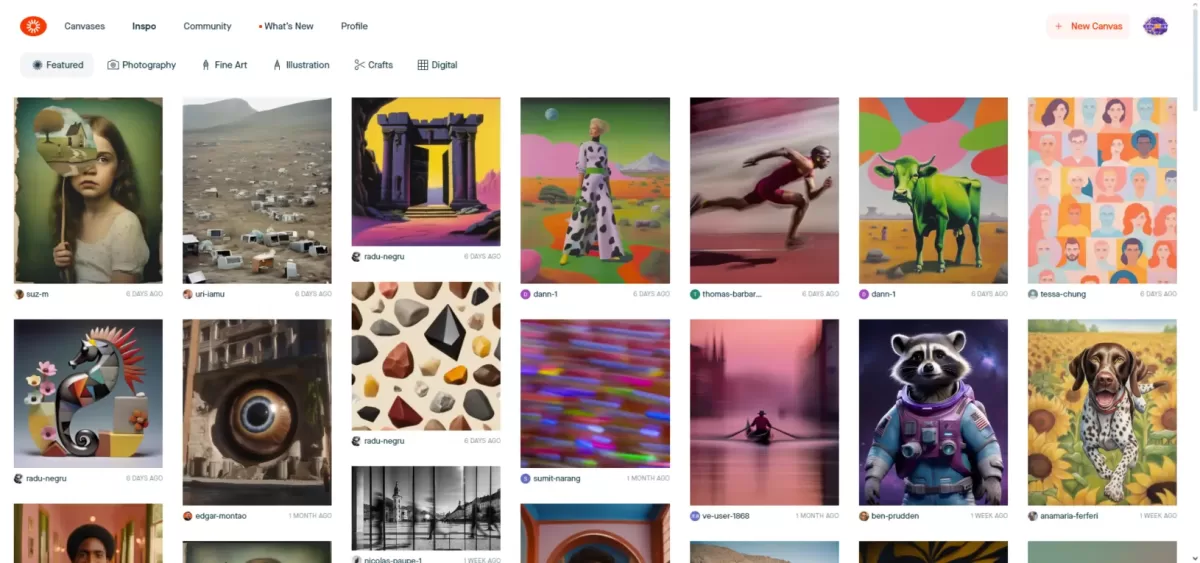Viewport: 1200px width, 563px height.
Task: Visit uri-iamu's profile
Action: point(210,294)
